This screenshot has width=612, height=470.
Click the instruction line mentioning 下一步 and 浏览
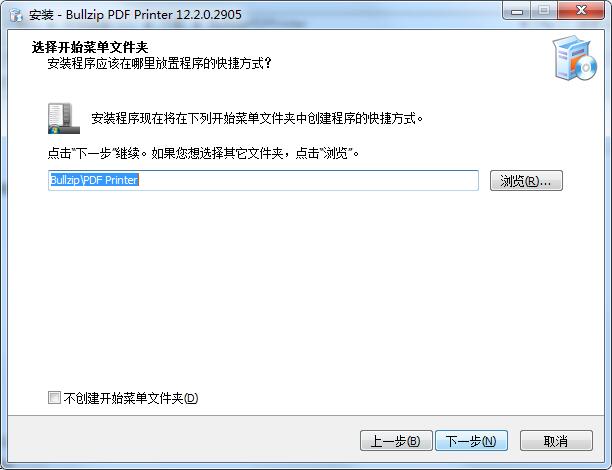[203, 153]
